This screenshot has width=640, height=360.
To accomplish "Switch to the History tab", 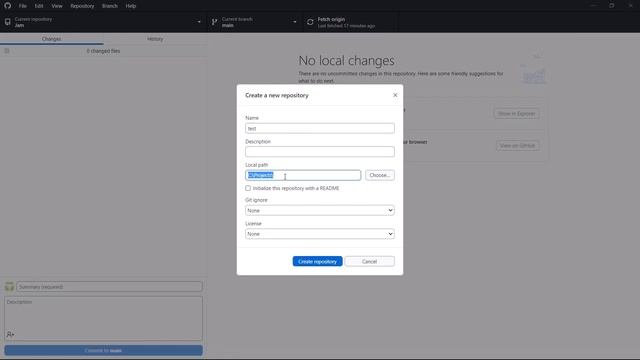I will 155,39.
